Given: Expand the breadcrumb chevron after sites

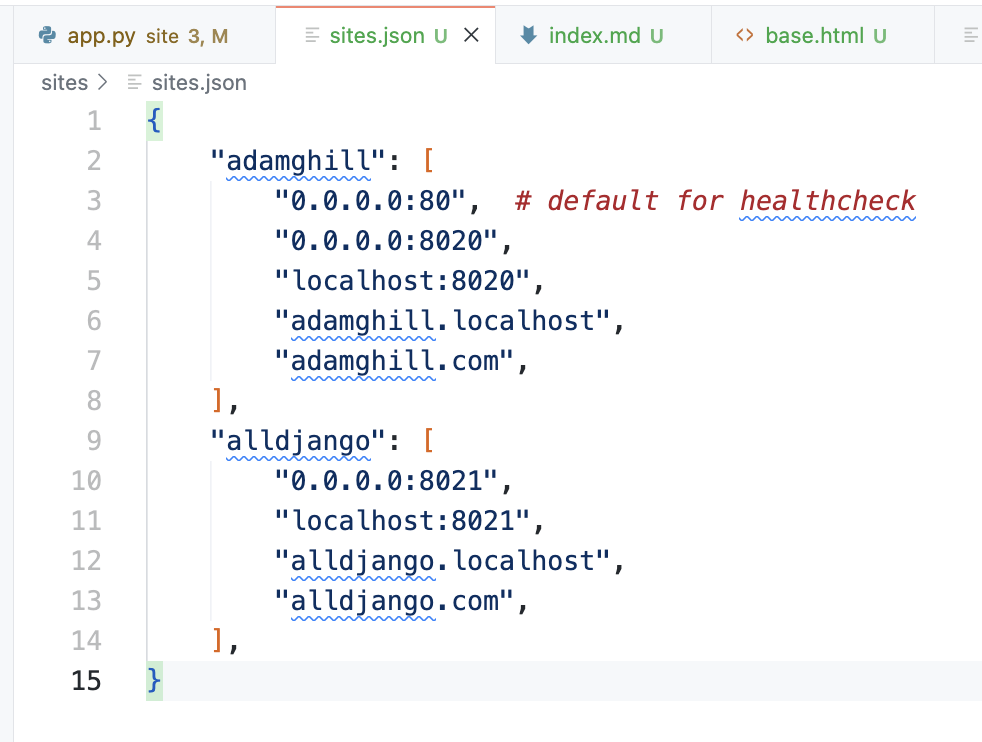Looking at the screenshot, I should 103,83.
